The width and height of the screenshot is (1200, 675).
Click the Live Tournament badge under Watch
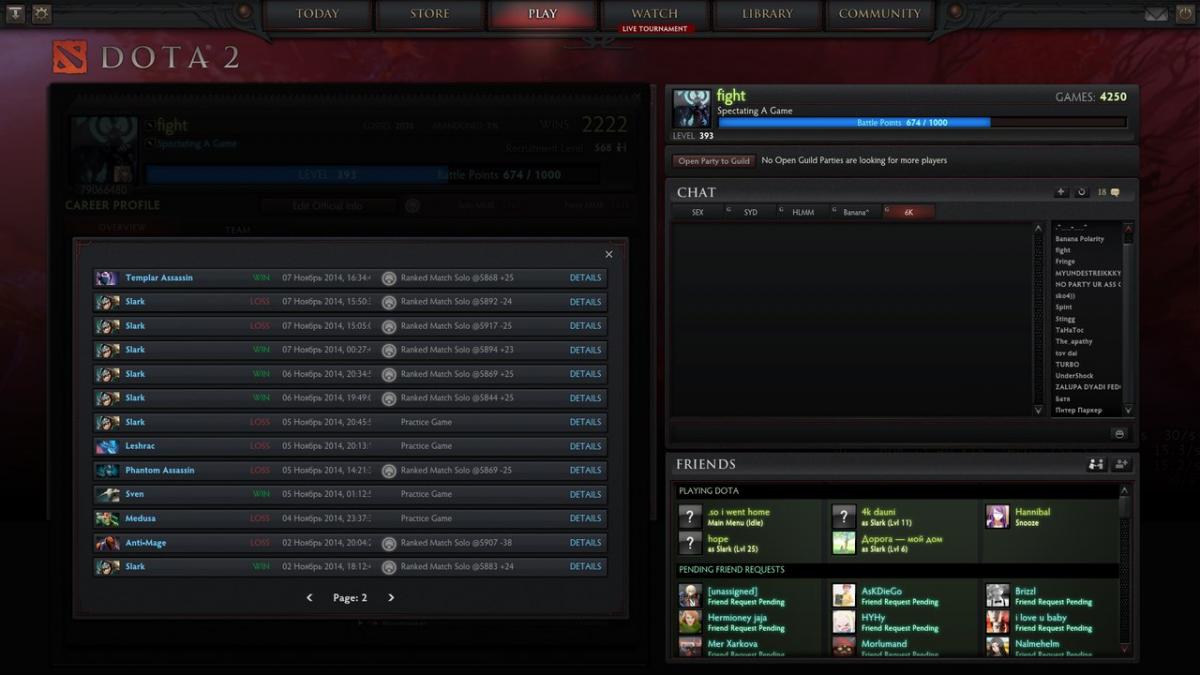click(x=655, y=29)
